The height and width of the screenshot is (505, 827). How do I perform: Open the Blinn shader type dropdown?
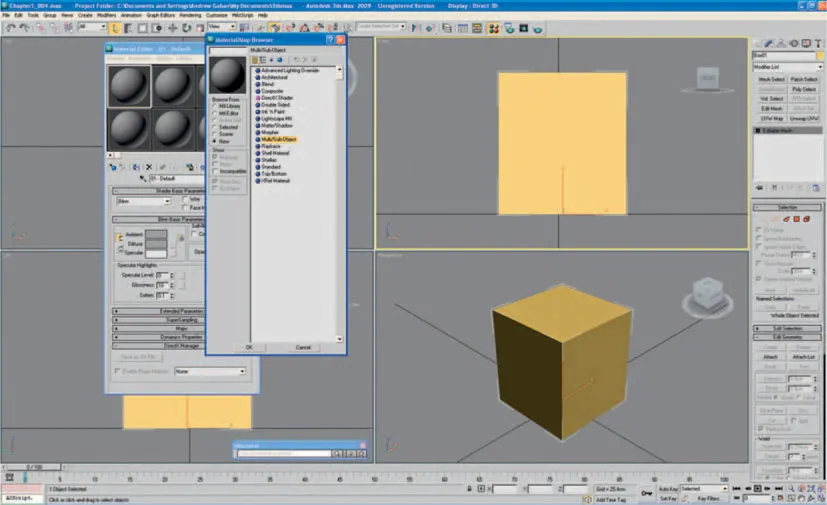[x=143, y=201]
